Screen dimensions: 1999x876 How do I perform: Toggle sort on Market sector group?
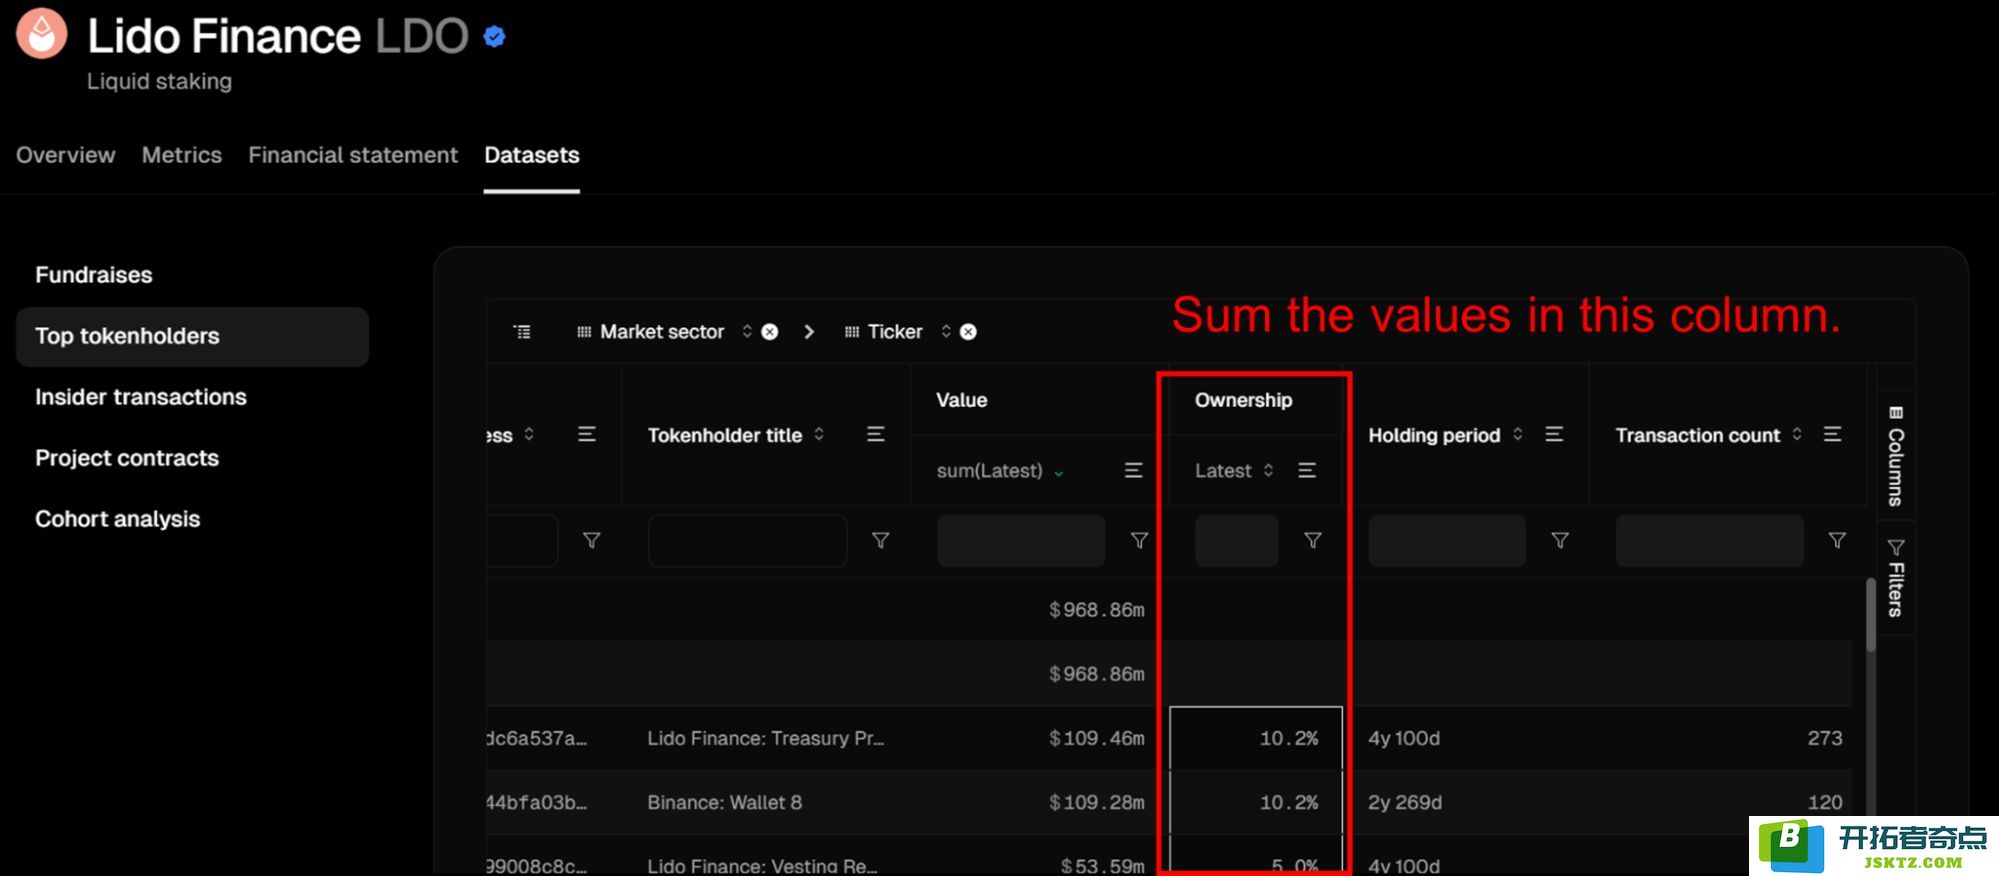coord(747,331)
